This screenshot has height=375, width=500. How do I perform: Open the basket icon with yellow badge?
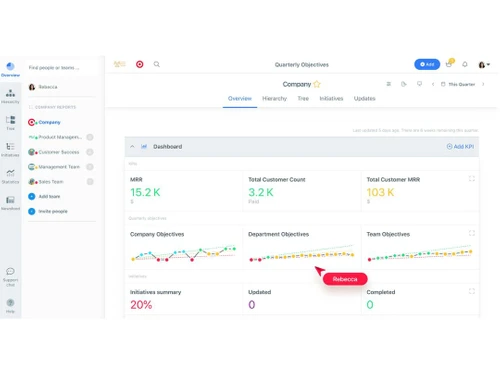coord(449,63)
